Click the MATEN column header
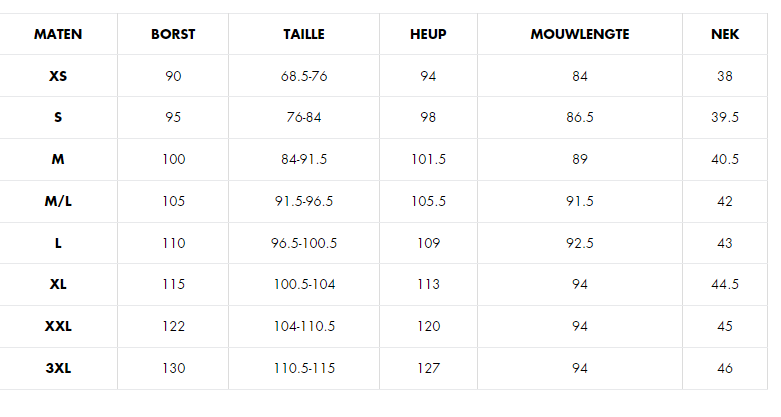This screenshot has height=417, width=781. (x=58, y=34)
